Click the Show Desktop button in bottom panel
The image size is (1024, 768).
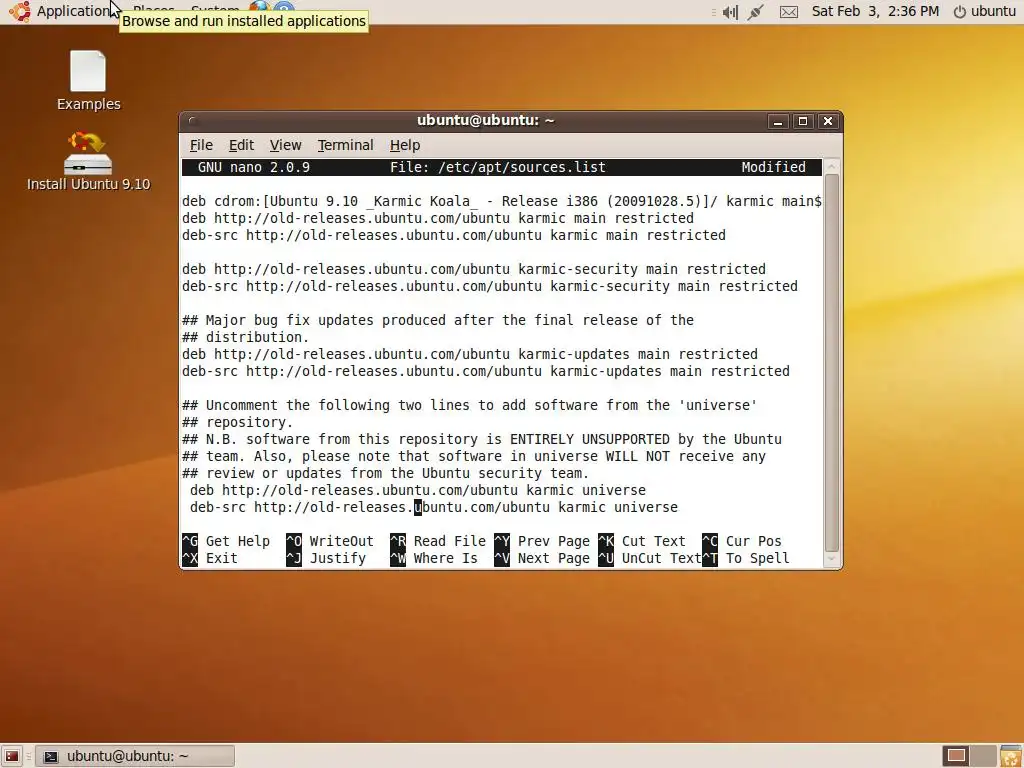[x=12, y=756]
